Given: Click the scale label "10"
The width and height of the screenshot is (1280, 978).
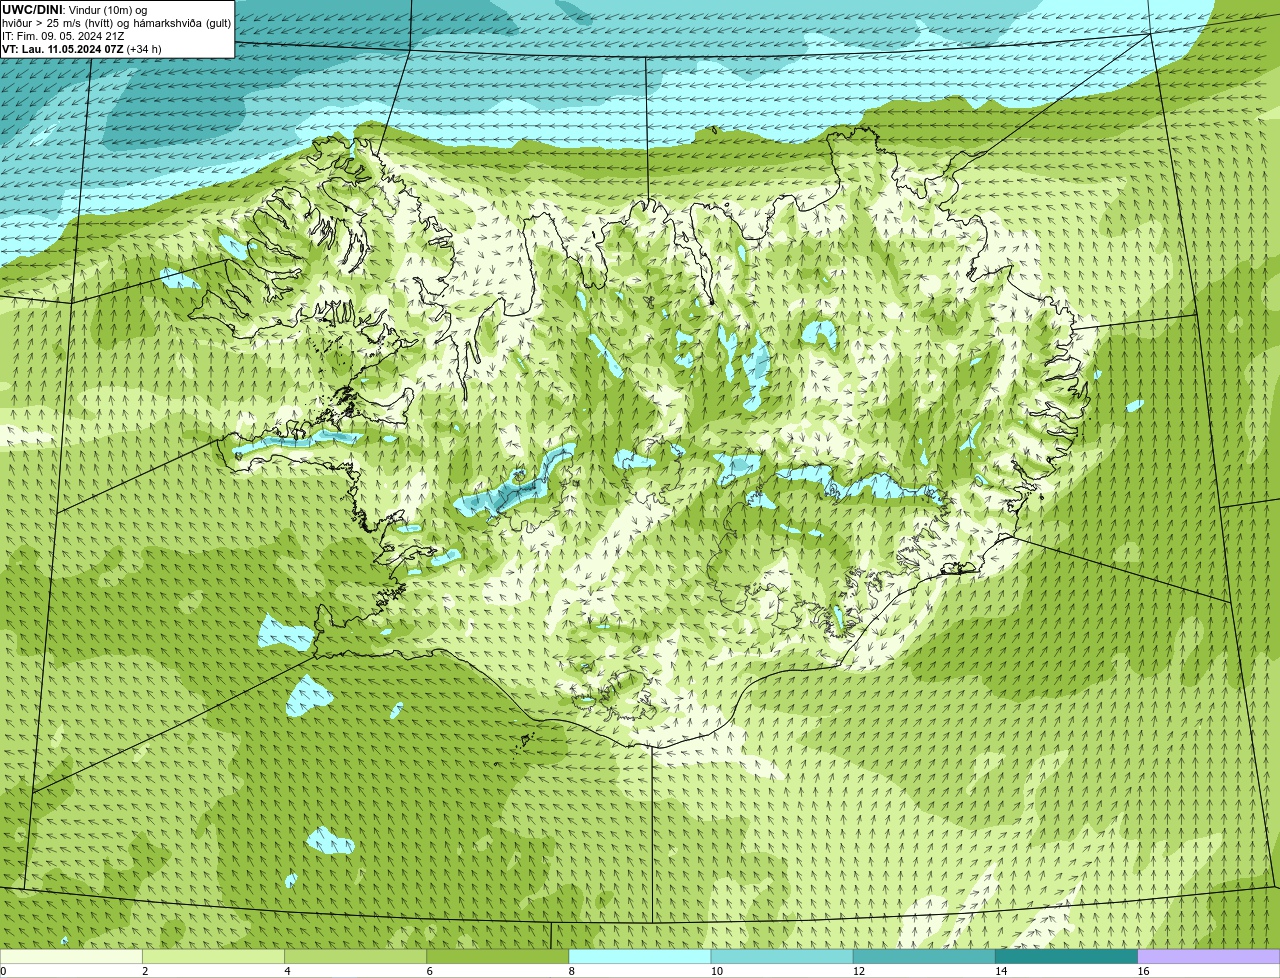Looking at the screenshot, I should pos(716,971).
